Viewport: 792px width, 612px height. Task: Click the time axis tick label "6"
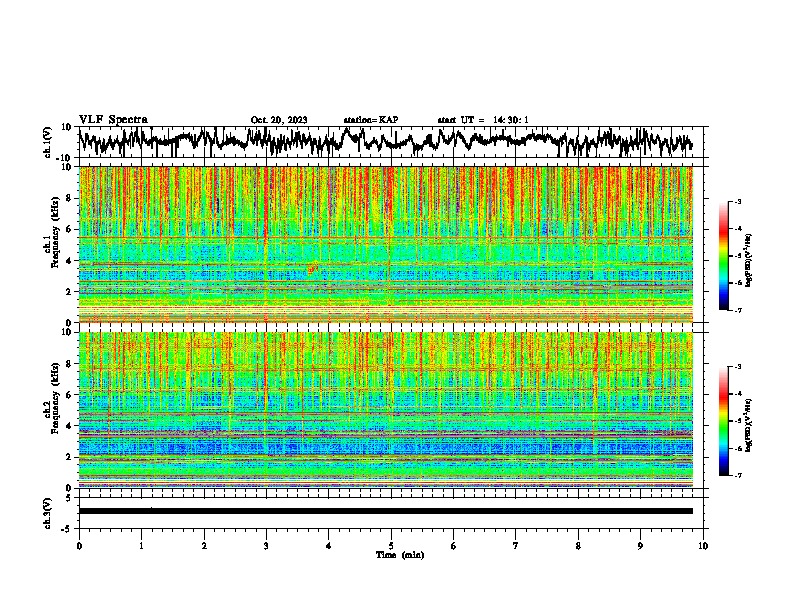[x=454, y=546]
